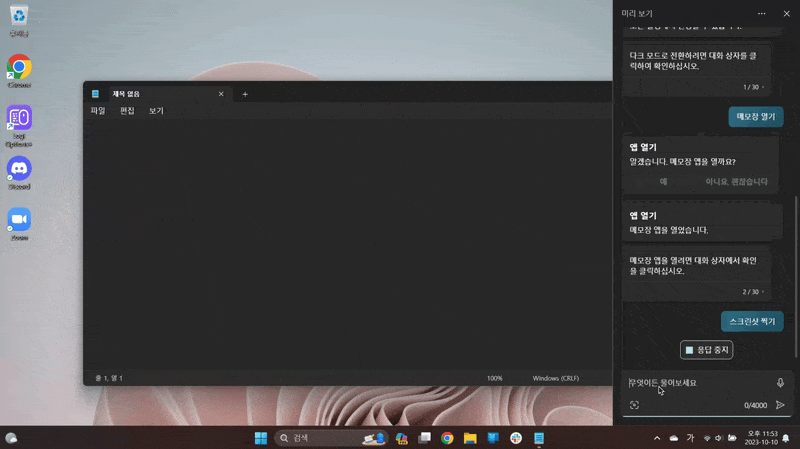Click the 1 / 30 turn counter
Viewport: 800px width, 449px height.
[x=751, y=87]
